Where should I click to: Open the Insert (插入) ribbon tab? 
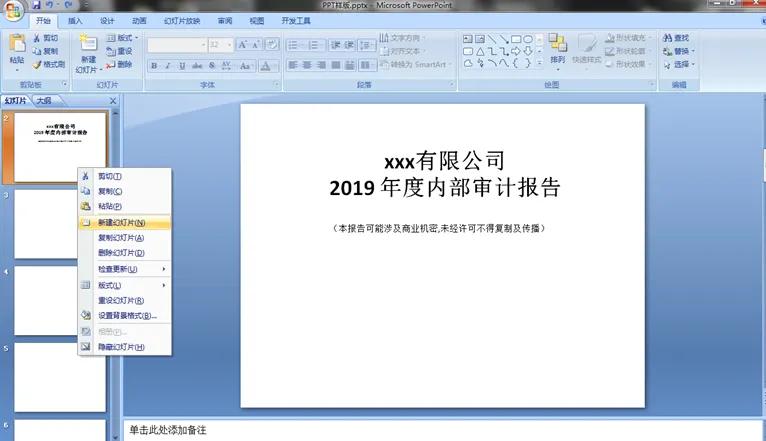tap(75, 21)
